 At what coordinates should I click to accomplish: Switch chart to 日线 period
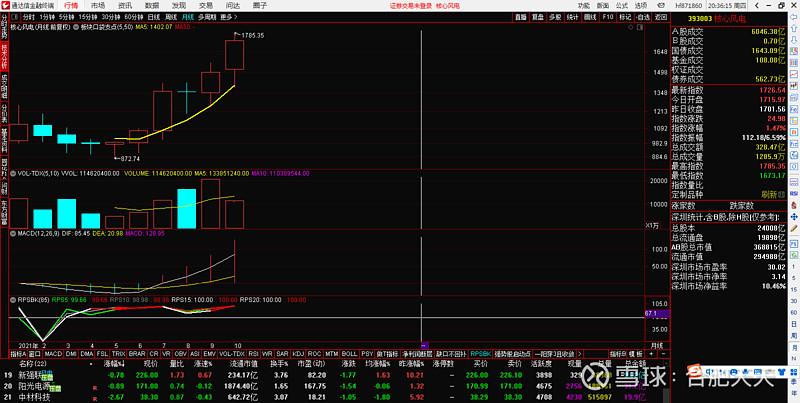tap(153, 17)
